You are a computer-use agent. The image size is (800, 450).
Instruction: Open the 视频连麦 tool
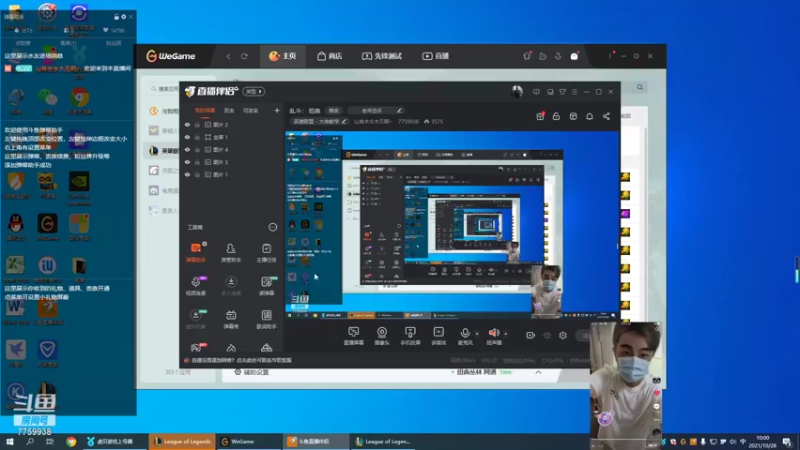pyautogui.click(x=196, y=285)
